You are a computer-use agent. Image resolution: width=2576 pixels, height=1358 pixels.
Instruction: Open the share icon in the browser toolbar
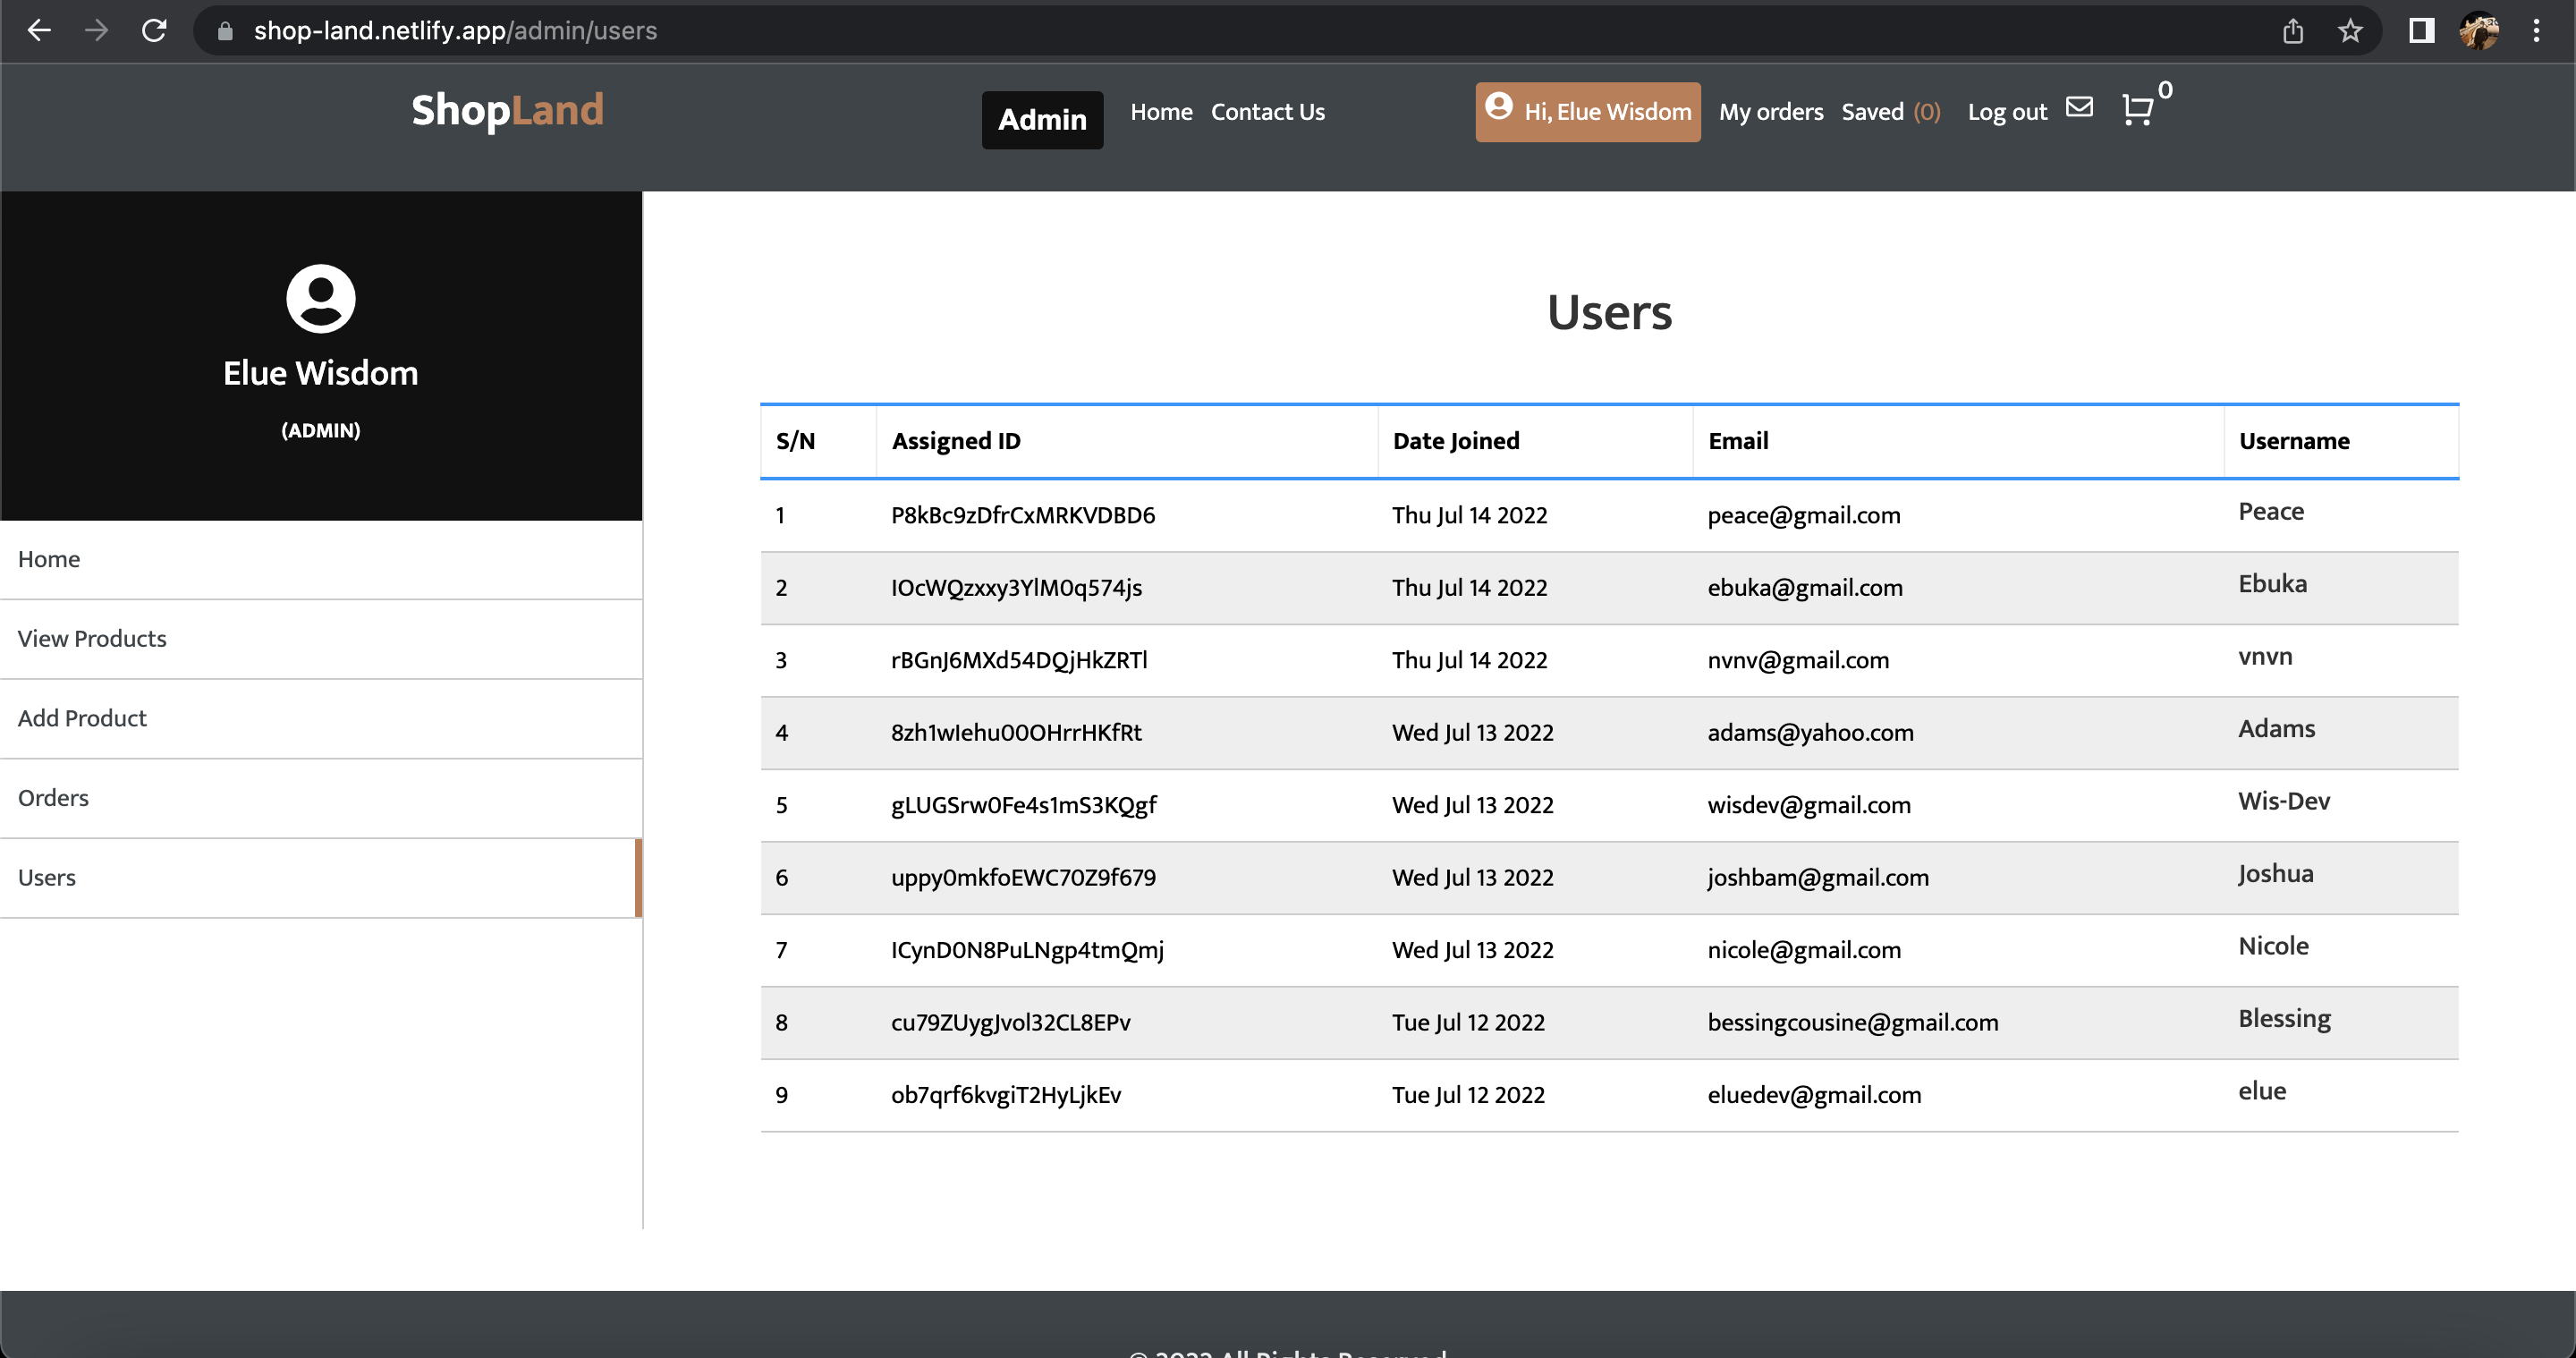pyautogui.click(x=2292, y=31)
